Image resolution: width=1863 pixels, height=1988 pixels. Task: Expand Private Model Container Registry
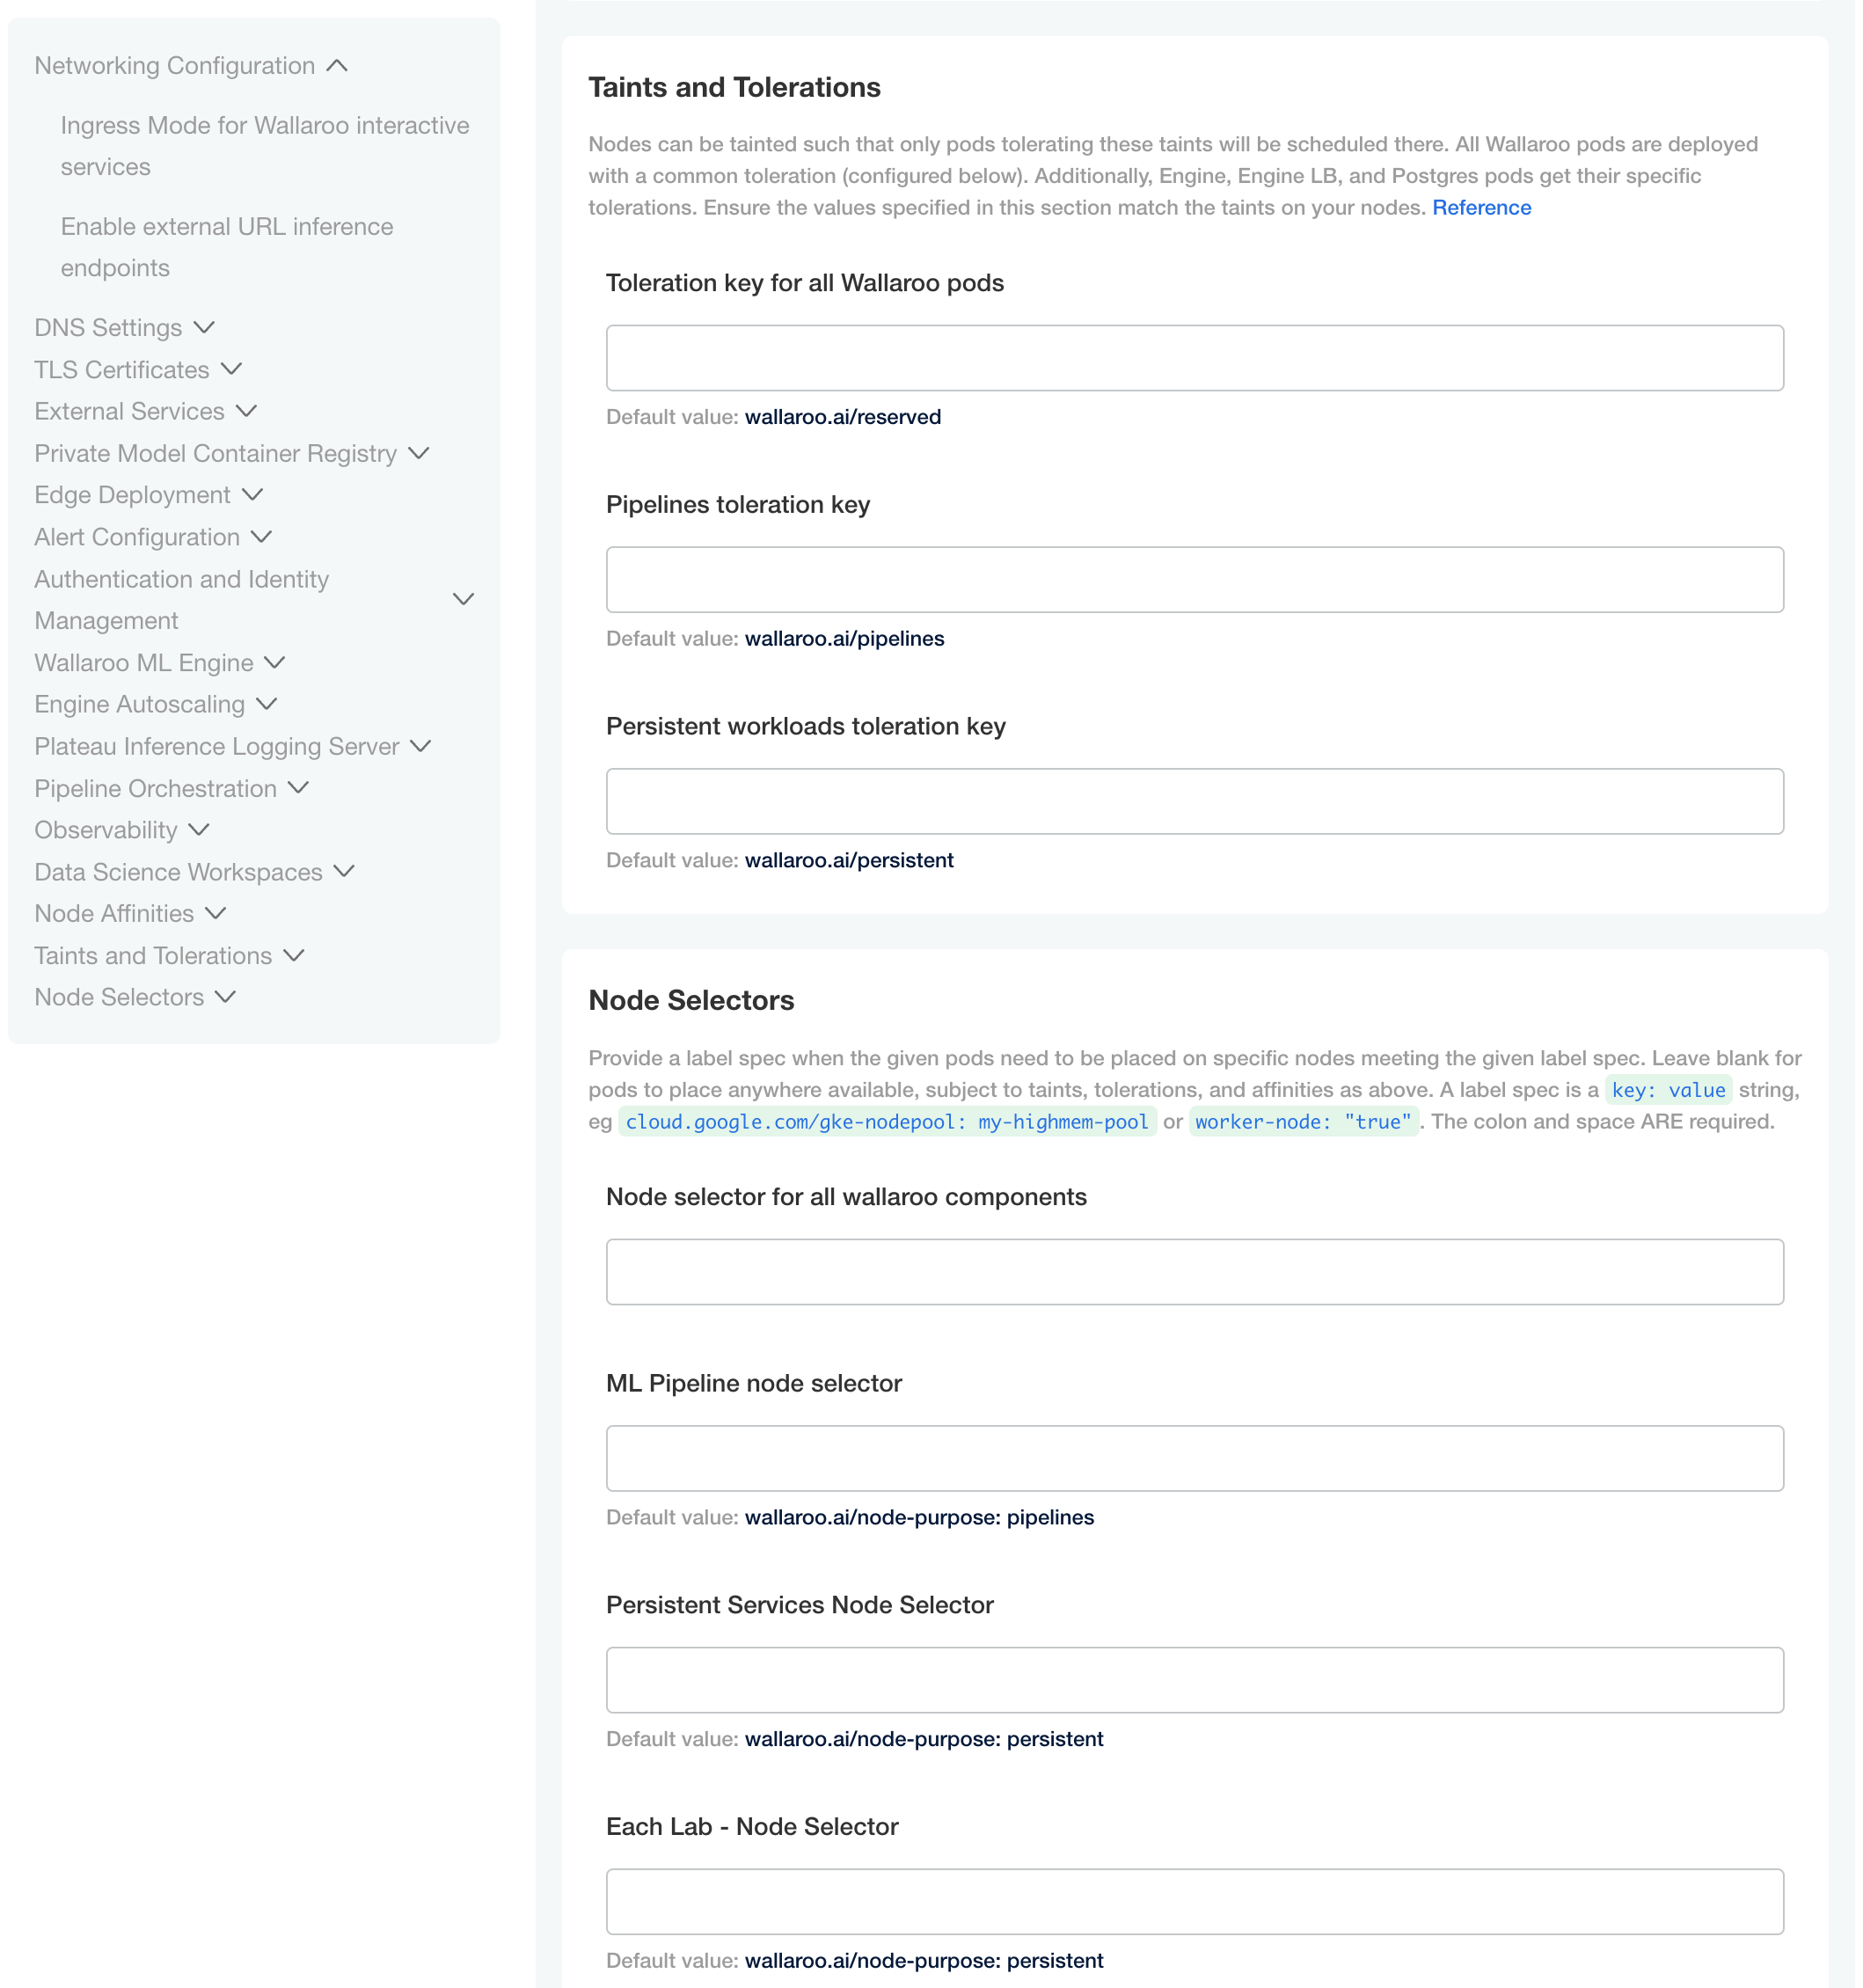[215, 453]
